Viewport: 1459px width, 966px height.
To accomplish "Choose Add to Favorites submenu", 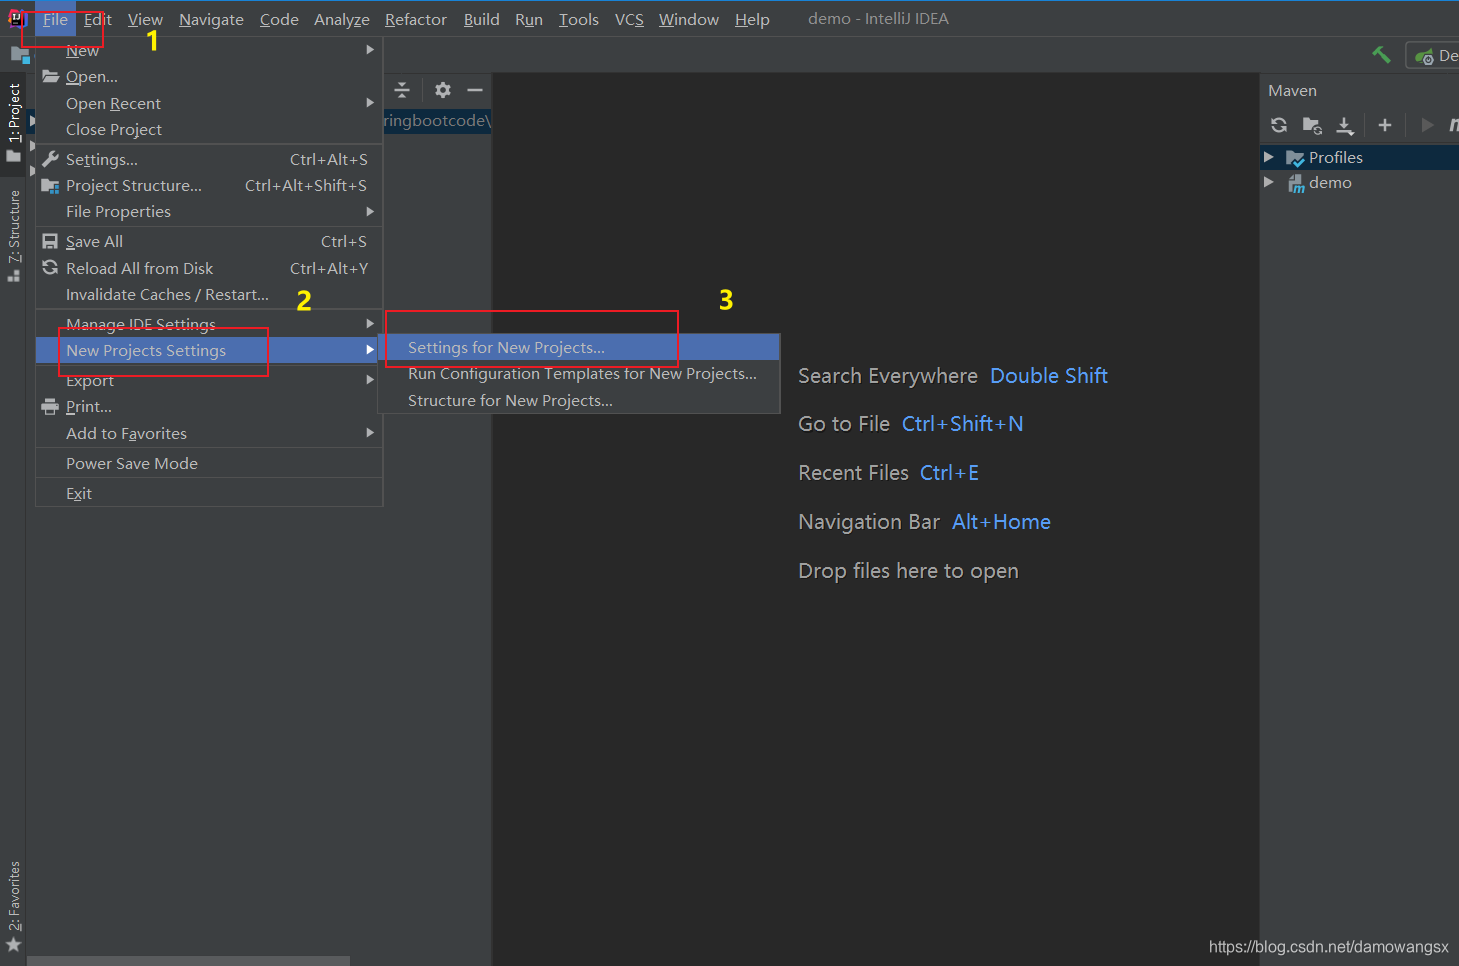I will (x=209, y=433).
